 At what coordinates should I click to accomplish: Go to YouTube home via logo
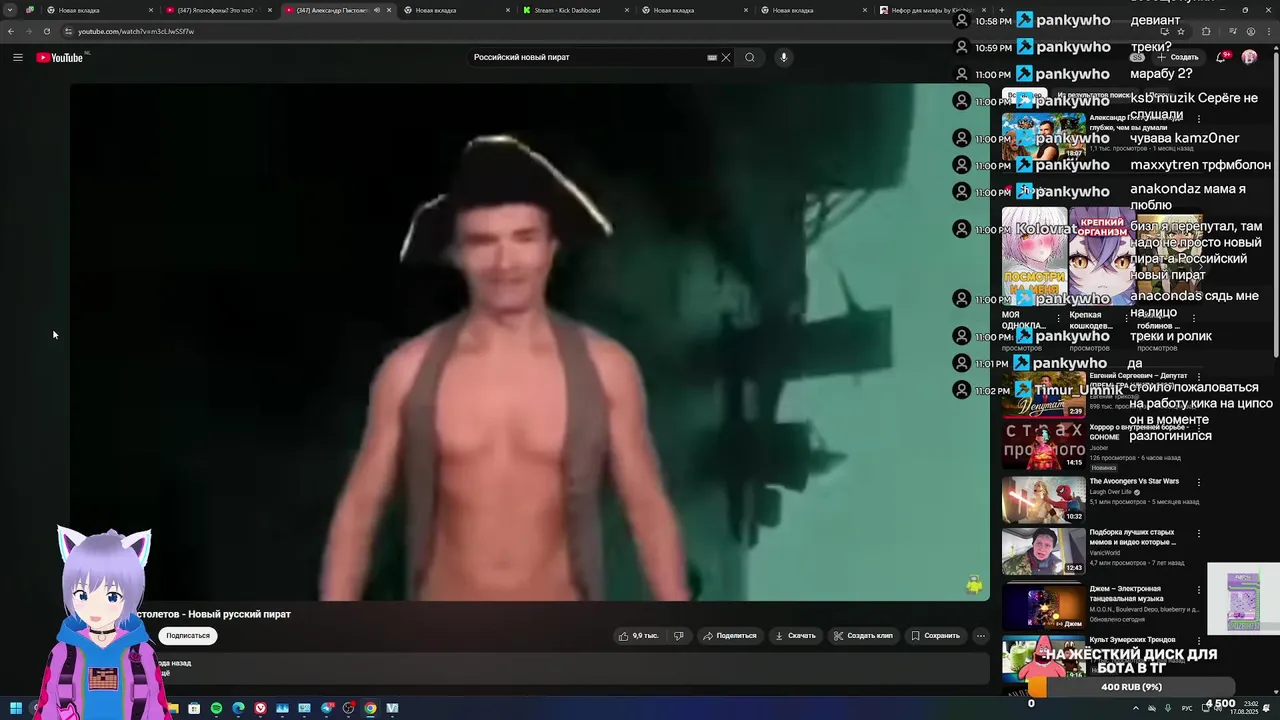(60, 57)
